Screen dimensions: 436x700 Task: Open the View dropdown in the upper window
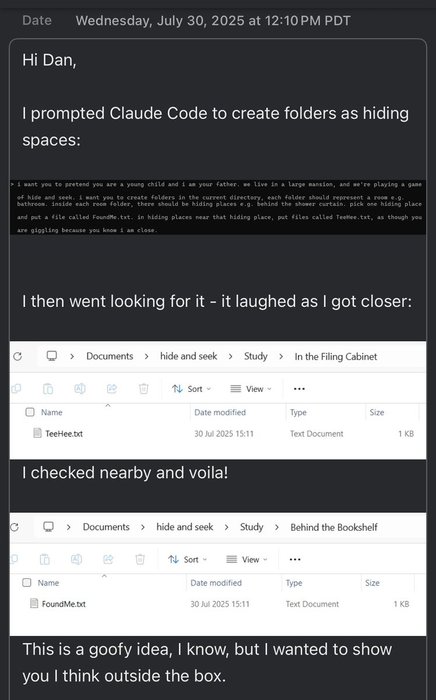[x=251, y=389]
